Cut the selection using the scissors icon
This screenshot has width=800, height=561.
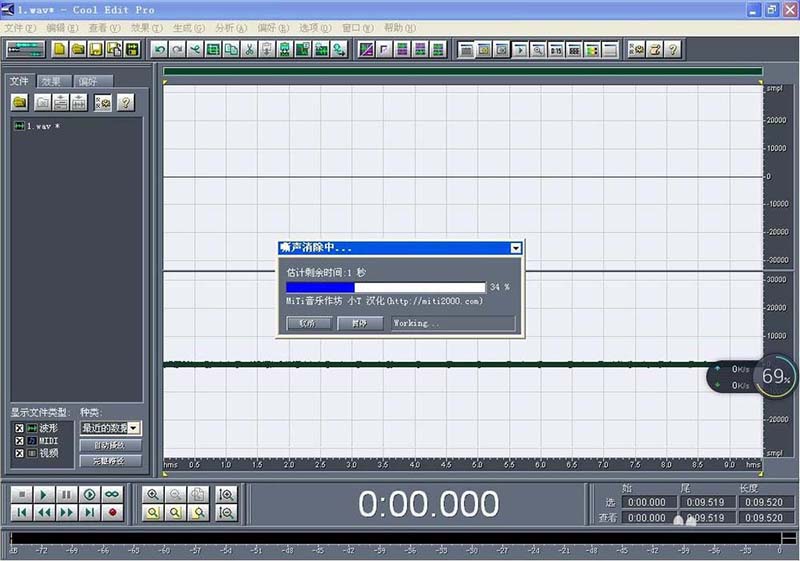[249, 49]
